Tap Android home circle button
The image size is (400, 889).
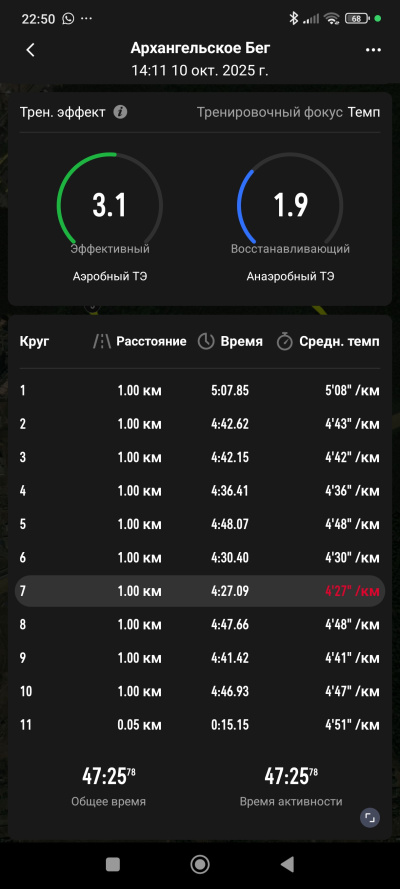200,864
